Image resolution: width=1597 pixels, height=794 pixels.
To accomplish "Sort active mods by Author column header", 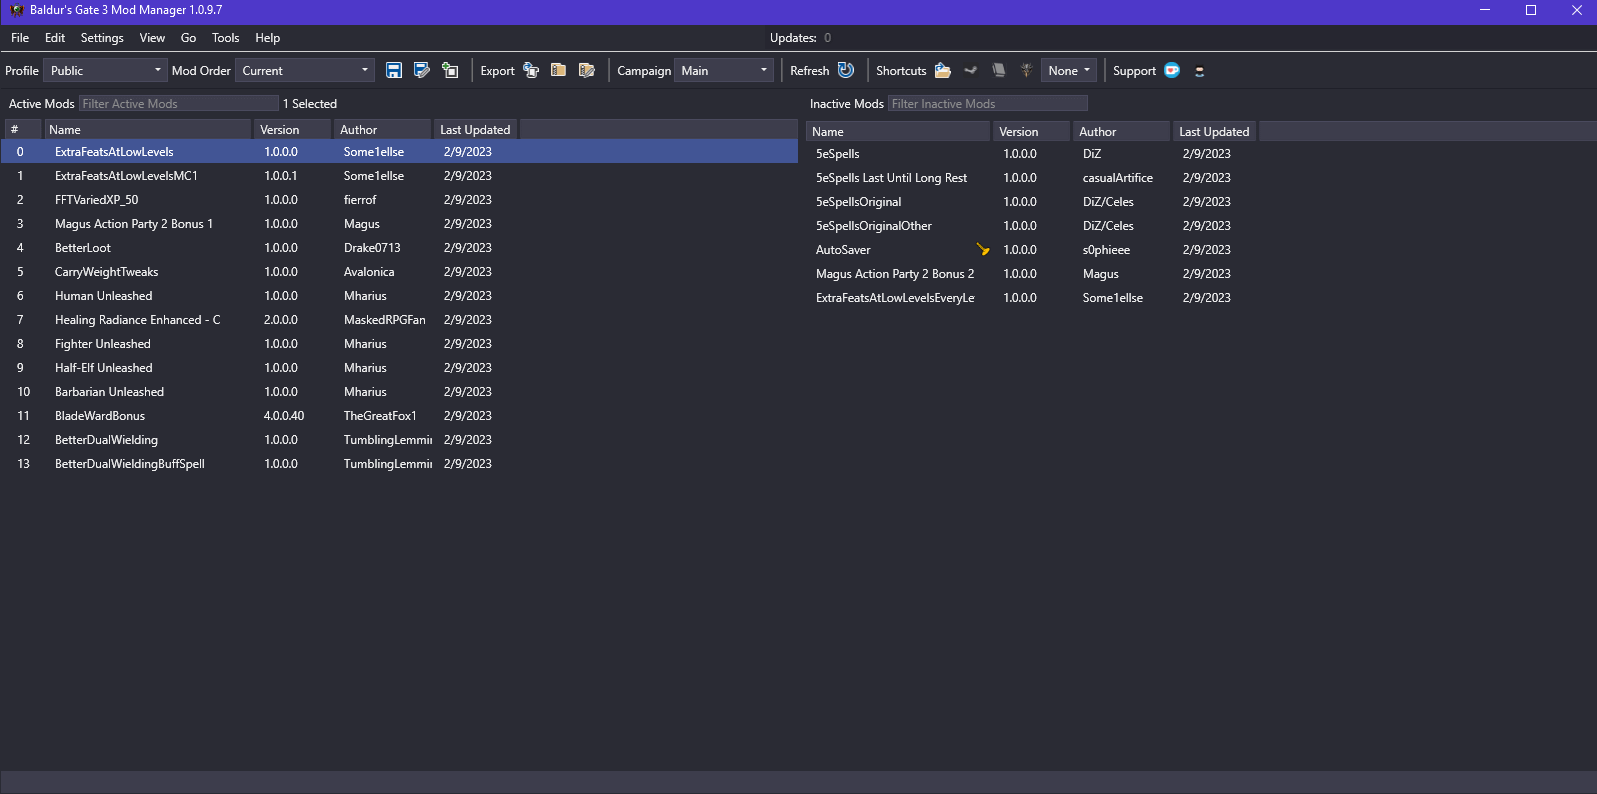I will [x=382, y=129].
